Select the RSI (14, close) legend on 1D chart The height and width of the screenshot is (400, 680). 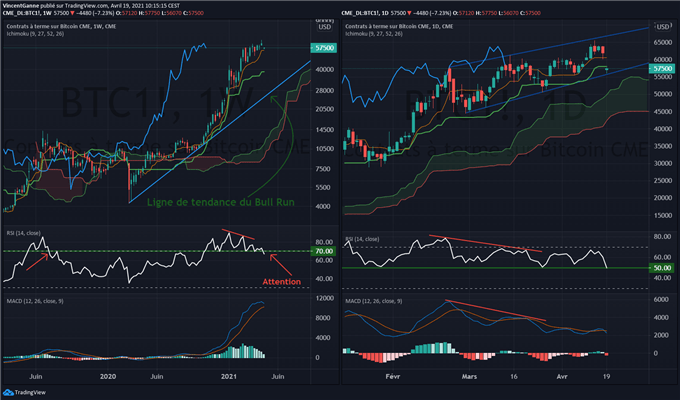(x=362, y=239)
